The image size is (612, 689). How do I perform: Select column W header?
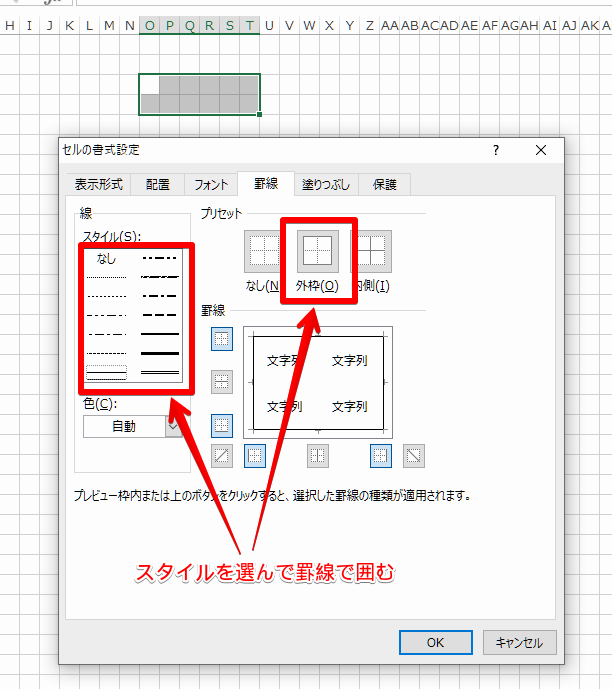309,25
